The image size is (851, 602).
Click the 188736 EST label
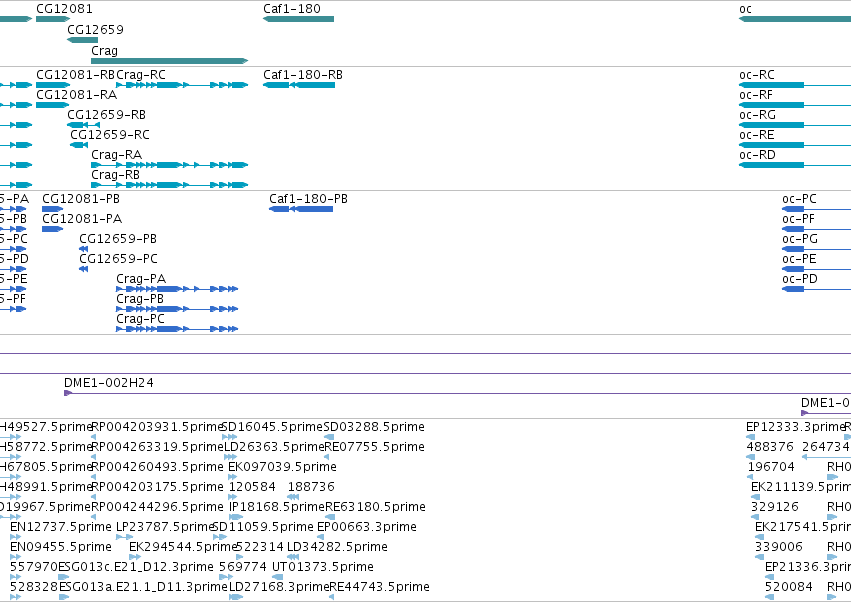(x=311, y=487)
